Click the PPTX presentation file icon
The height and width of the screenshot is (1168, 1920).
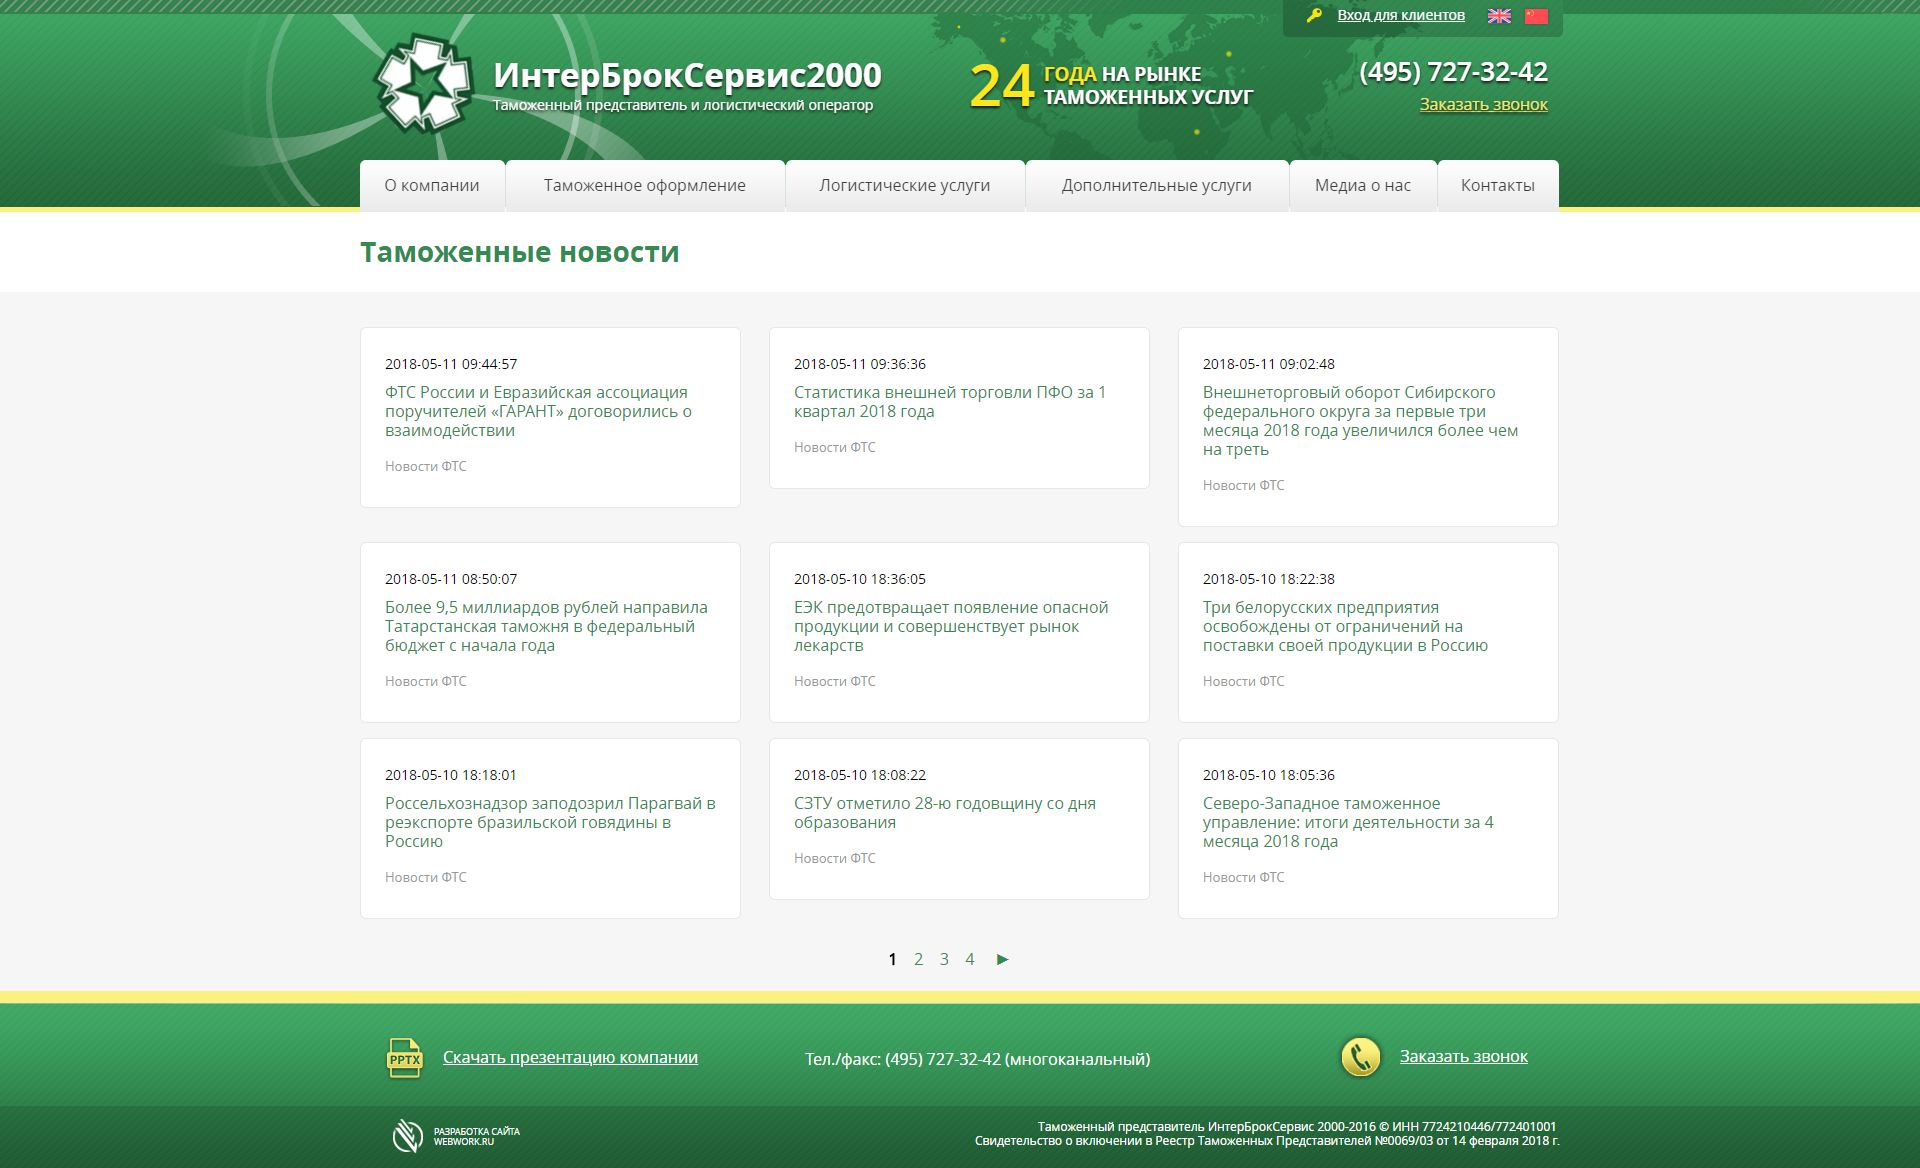tap(404, 1058)
